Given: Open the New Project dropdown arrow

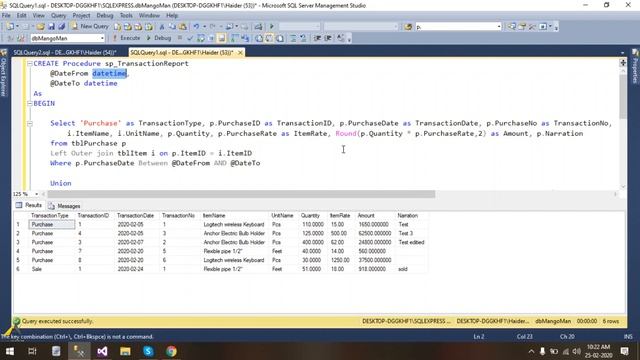Looking at the screenshot, I should (x=17, y=27).
